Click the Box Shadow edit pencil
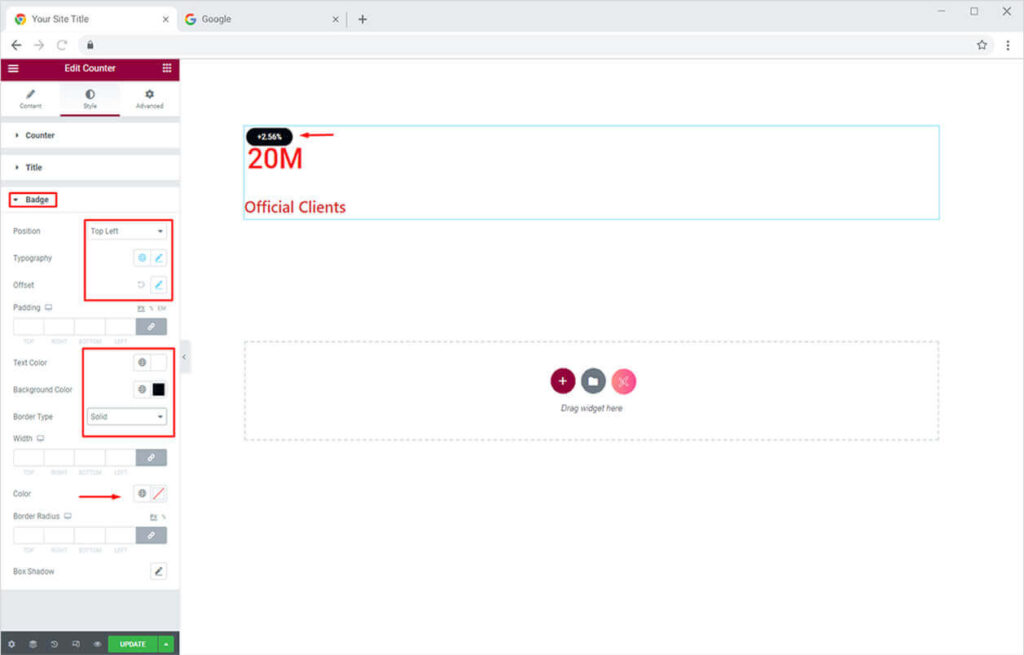Screen dimensions: 1024x655 [158, 571]
